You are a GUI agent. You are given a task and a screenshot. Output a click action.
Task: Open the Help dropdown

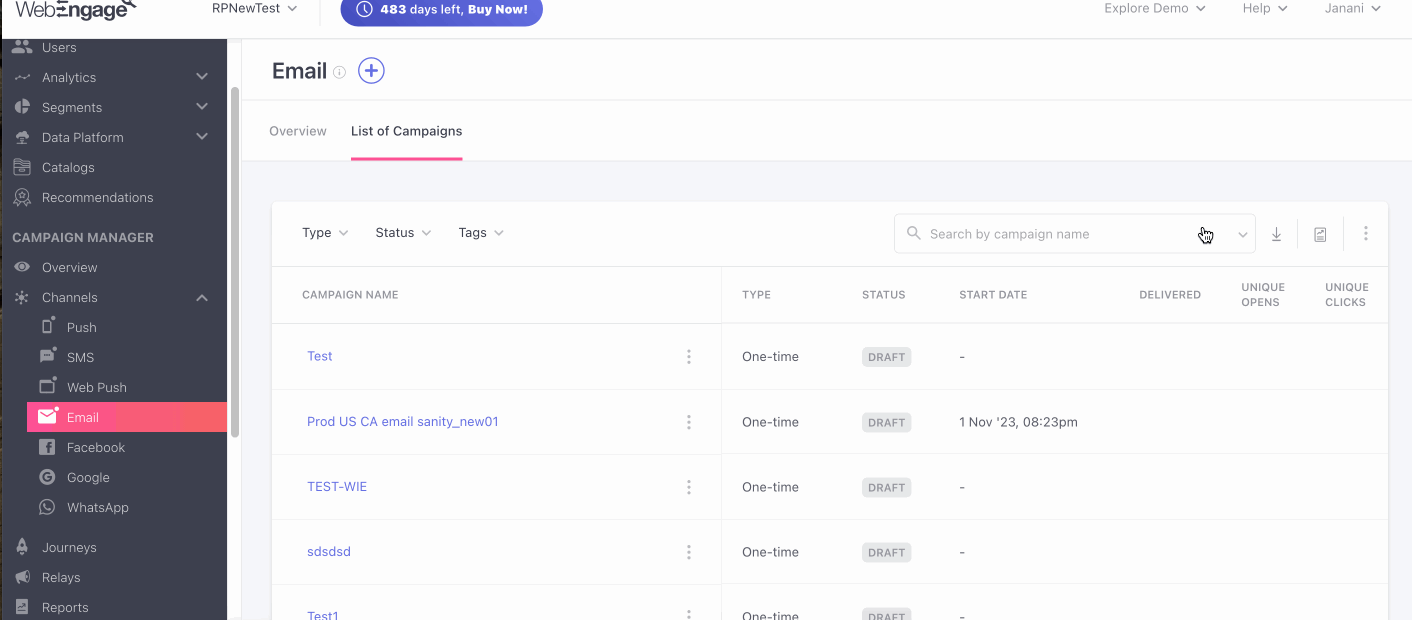[1265, 8]
